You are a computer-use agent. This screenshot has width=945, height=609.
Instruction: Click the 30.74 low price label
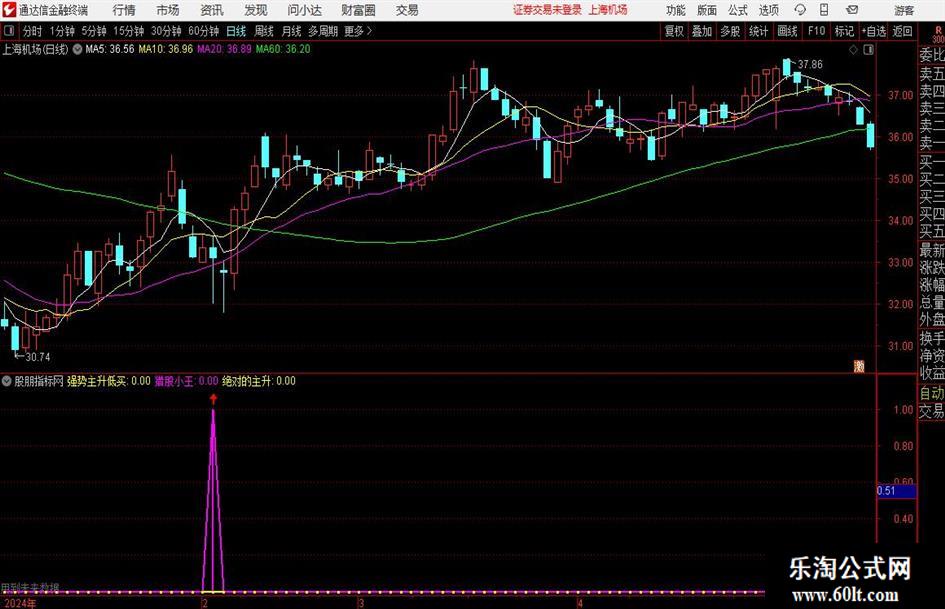coord(37,358)
